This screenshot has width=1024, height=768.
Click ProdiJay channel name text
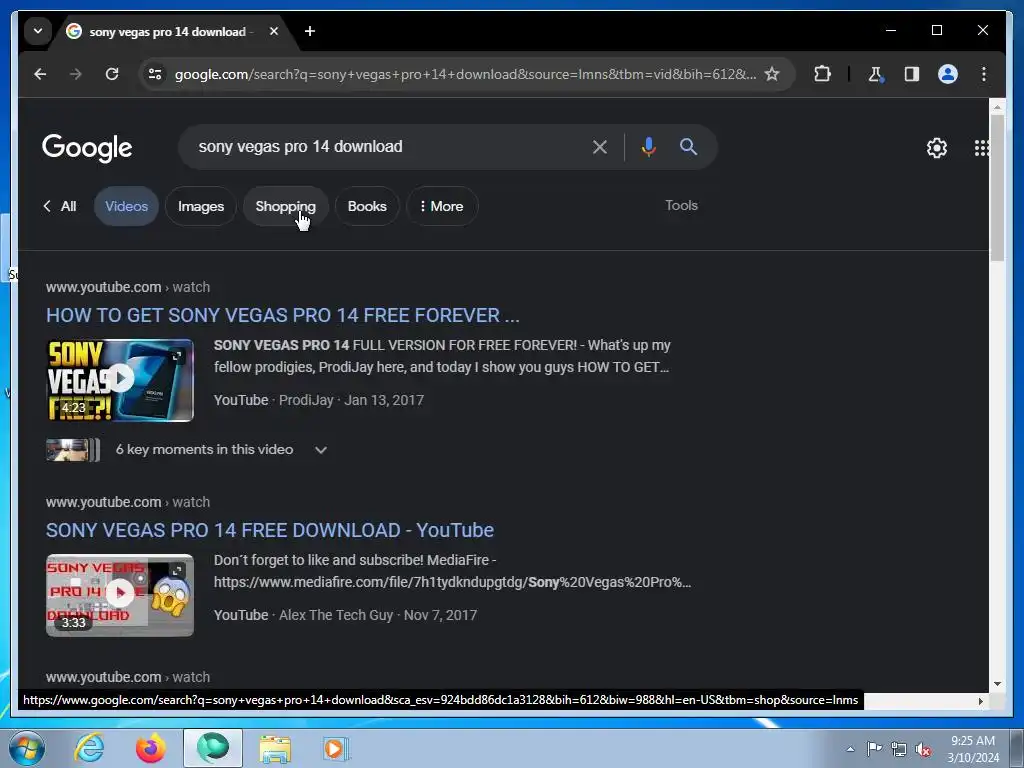(306, 400)
